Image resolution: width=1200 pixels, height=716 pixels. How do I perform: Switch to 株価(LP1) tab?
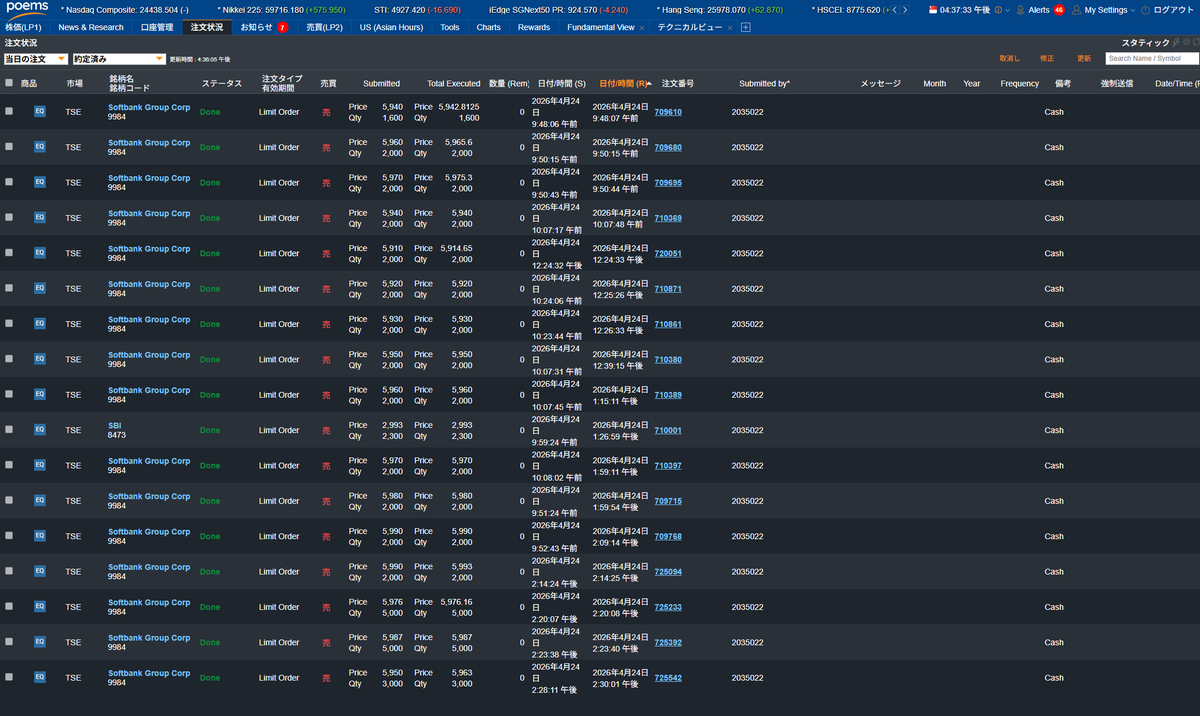[24, 27]
